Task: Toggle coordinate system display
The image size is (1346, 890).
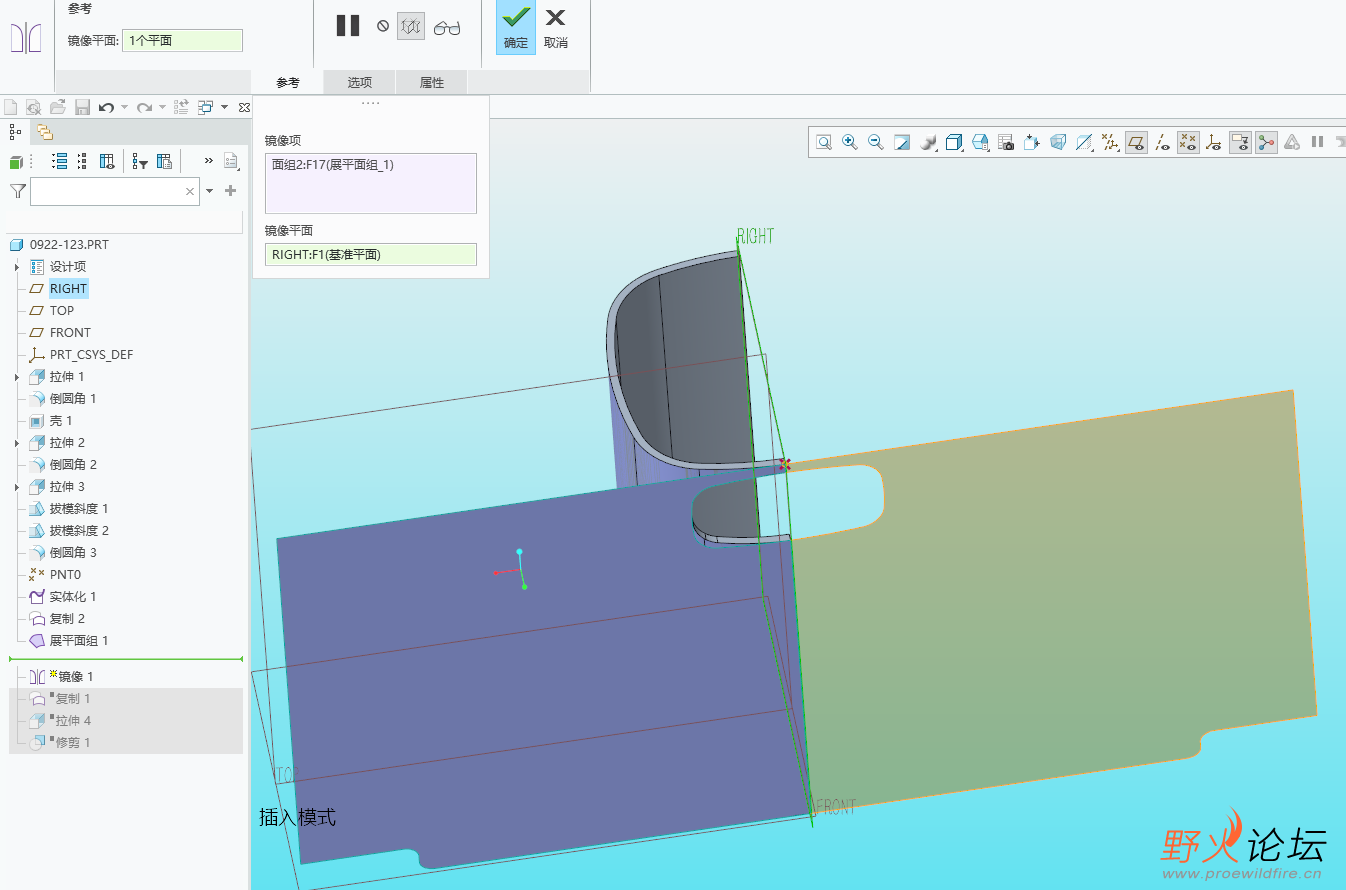Action: (1214, 143)
